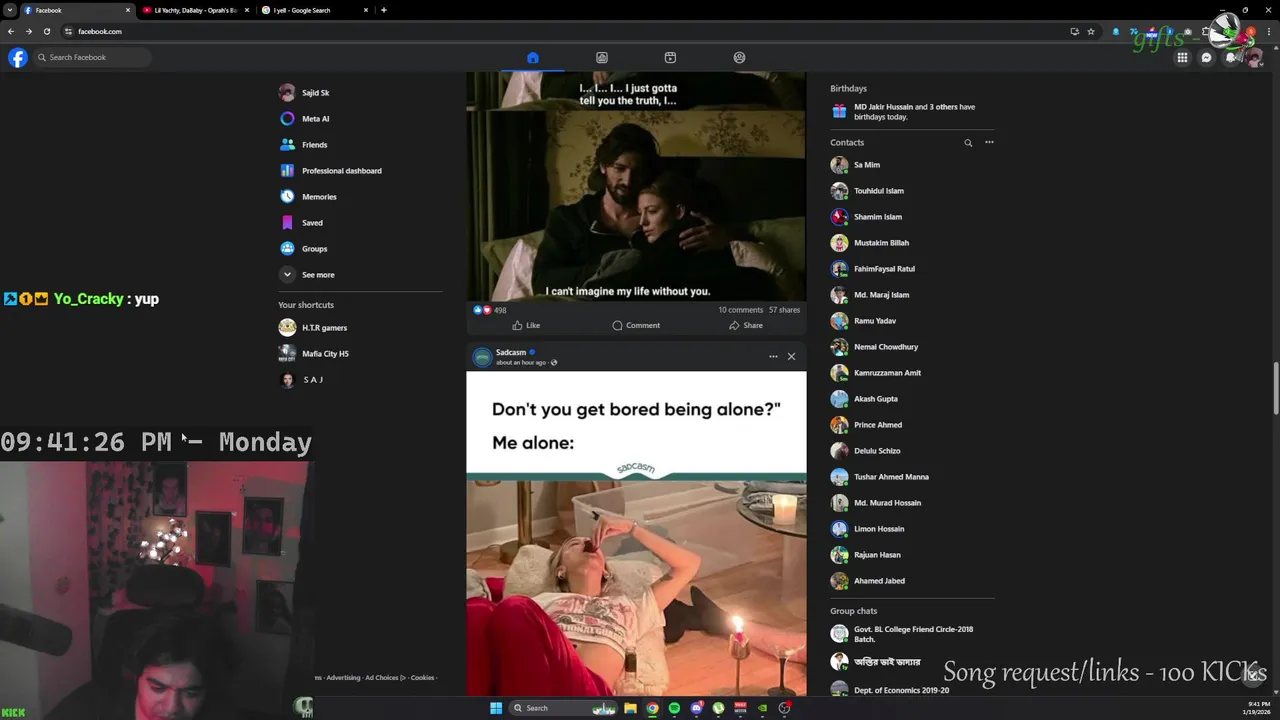Hide the Sadcasm post with the X

coord(791,356)
